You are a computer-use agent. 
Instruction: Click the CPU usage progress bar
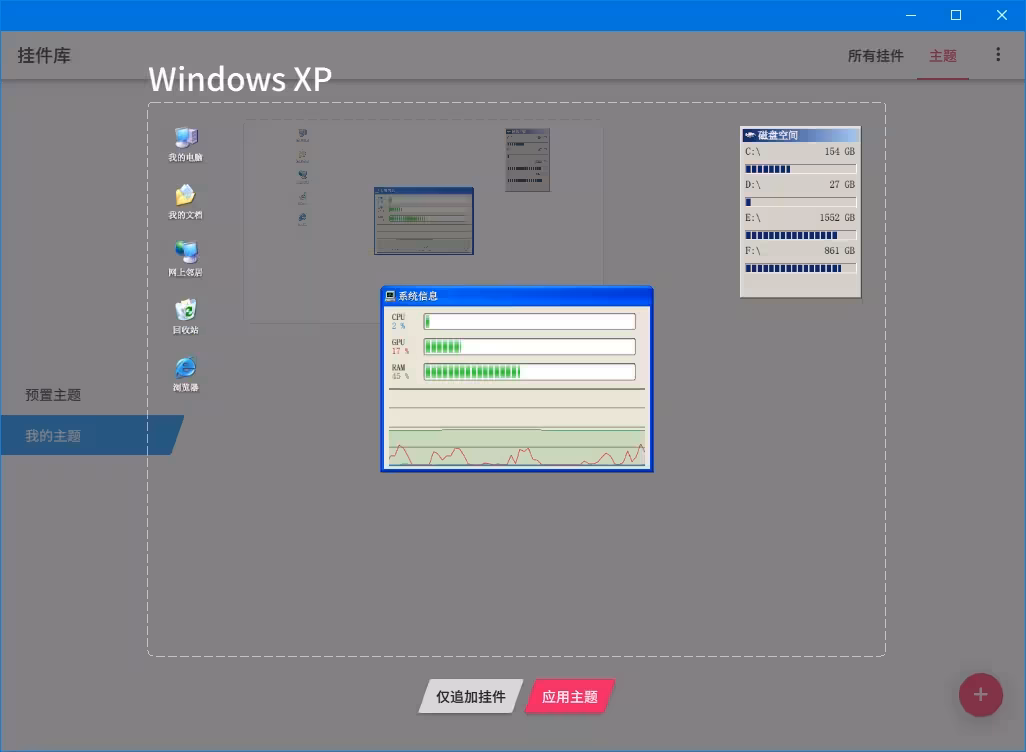tap(529, 321)
